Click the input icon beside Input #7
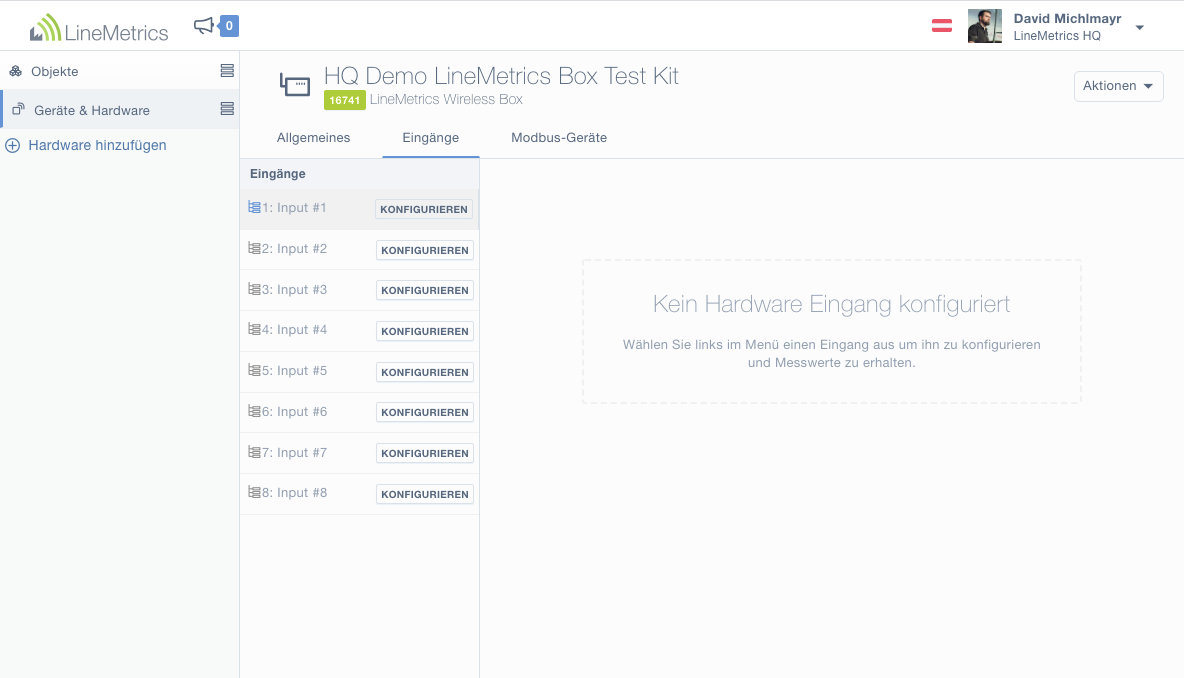This screenshot has width=1184, height=678. 254,451
